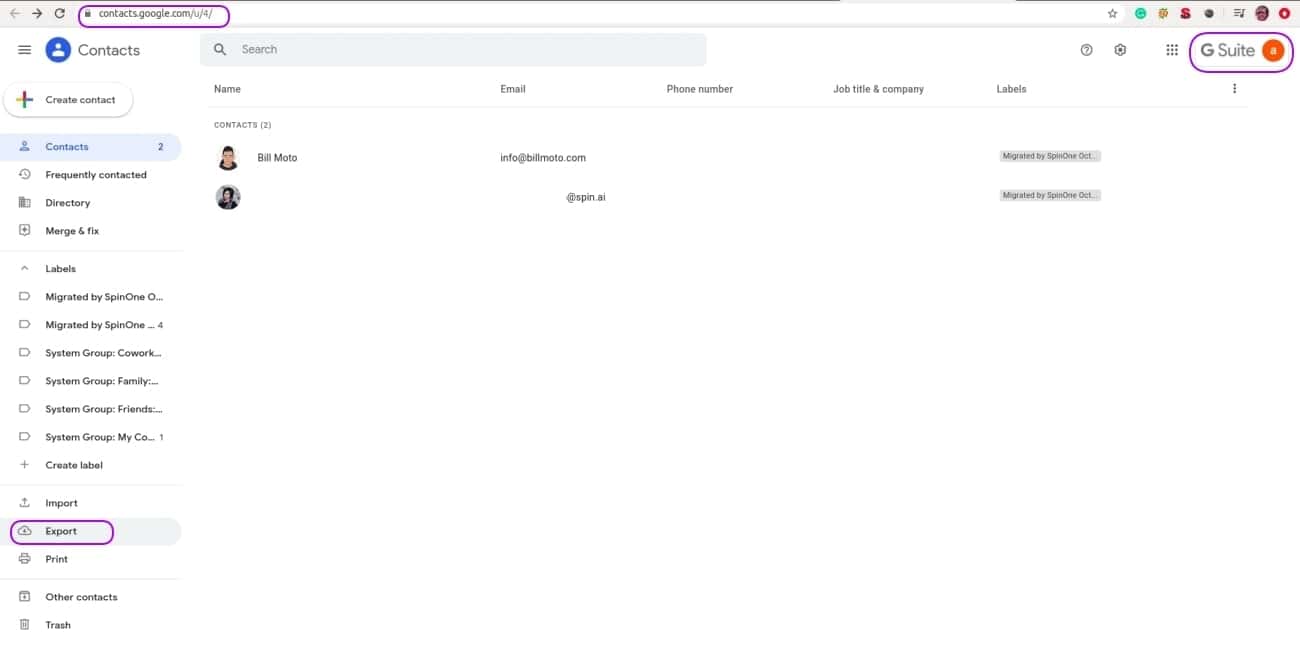
Task: Select Other contacts in the sidebar
Action: pyautogui.click(x=80, y=596)
